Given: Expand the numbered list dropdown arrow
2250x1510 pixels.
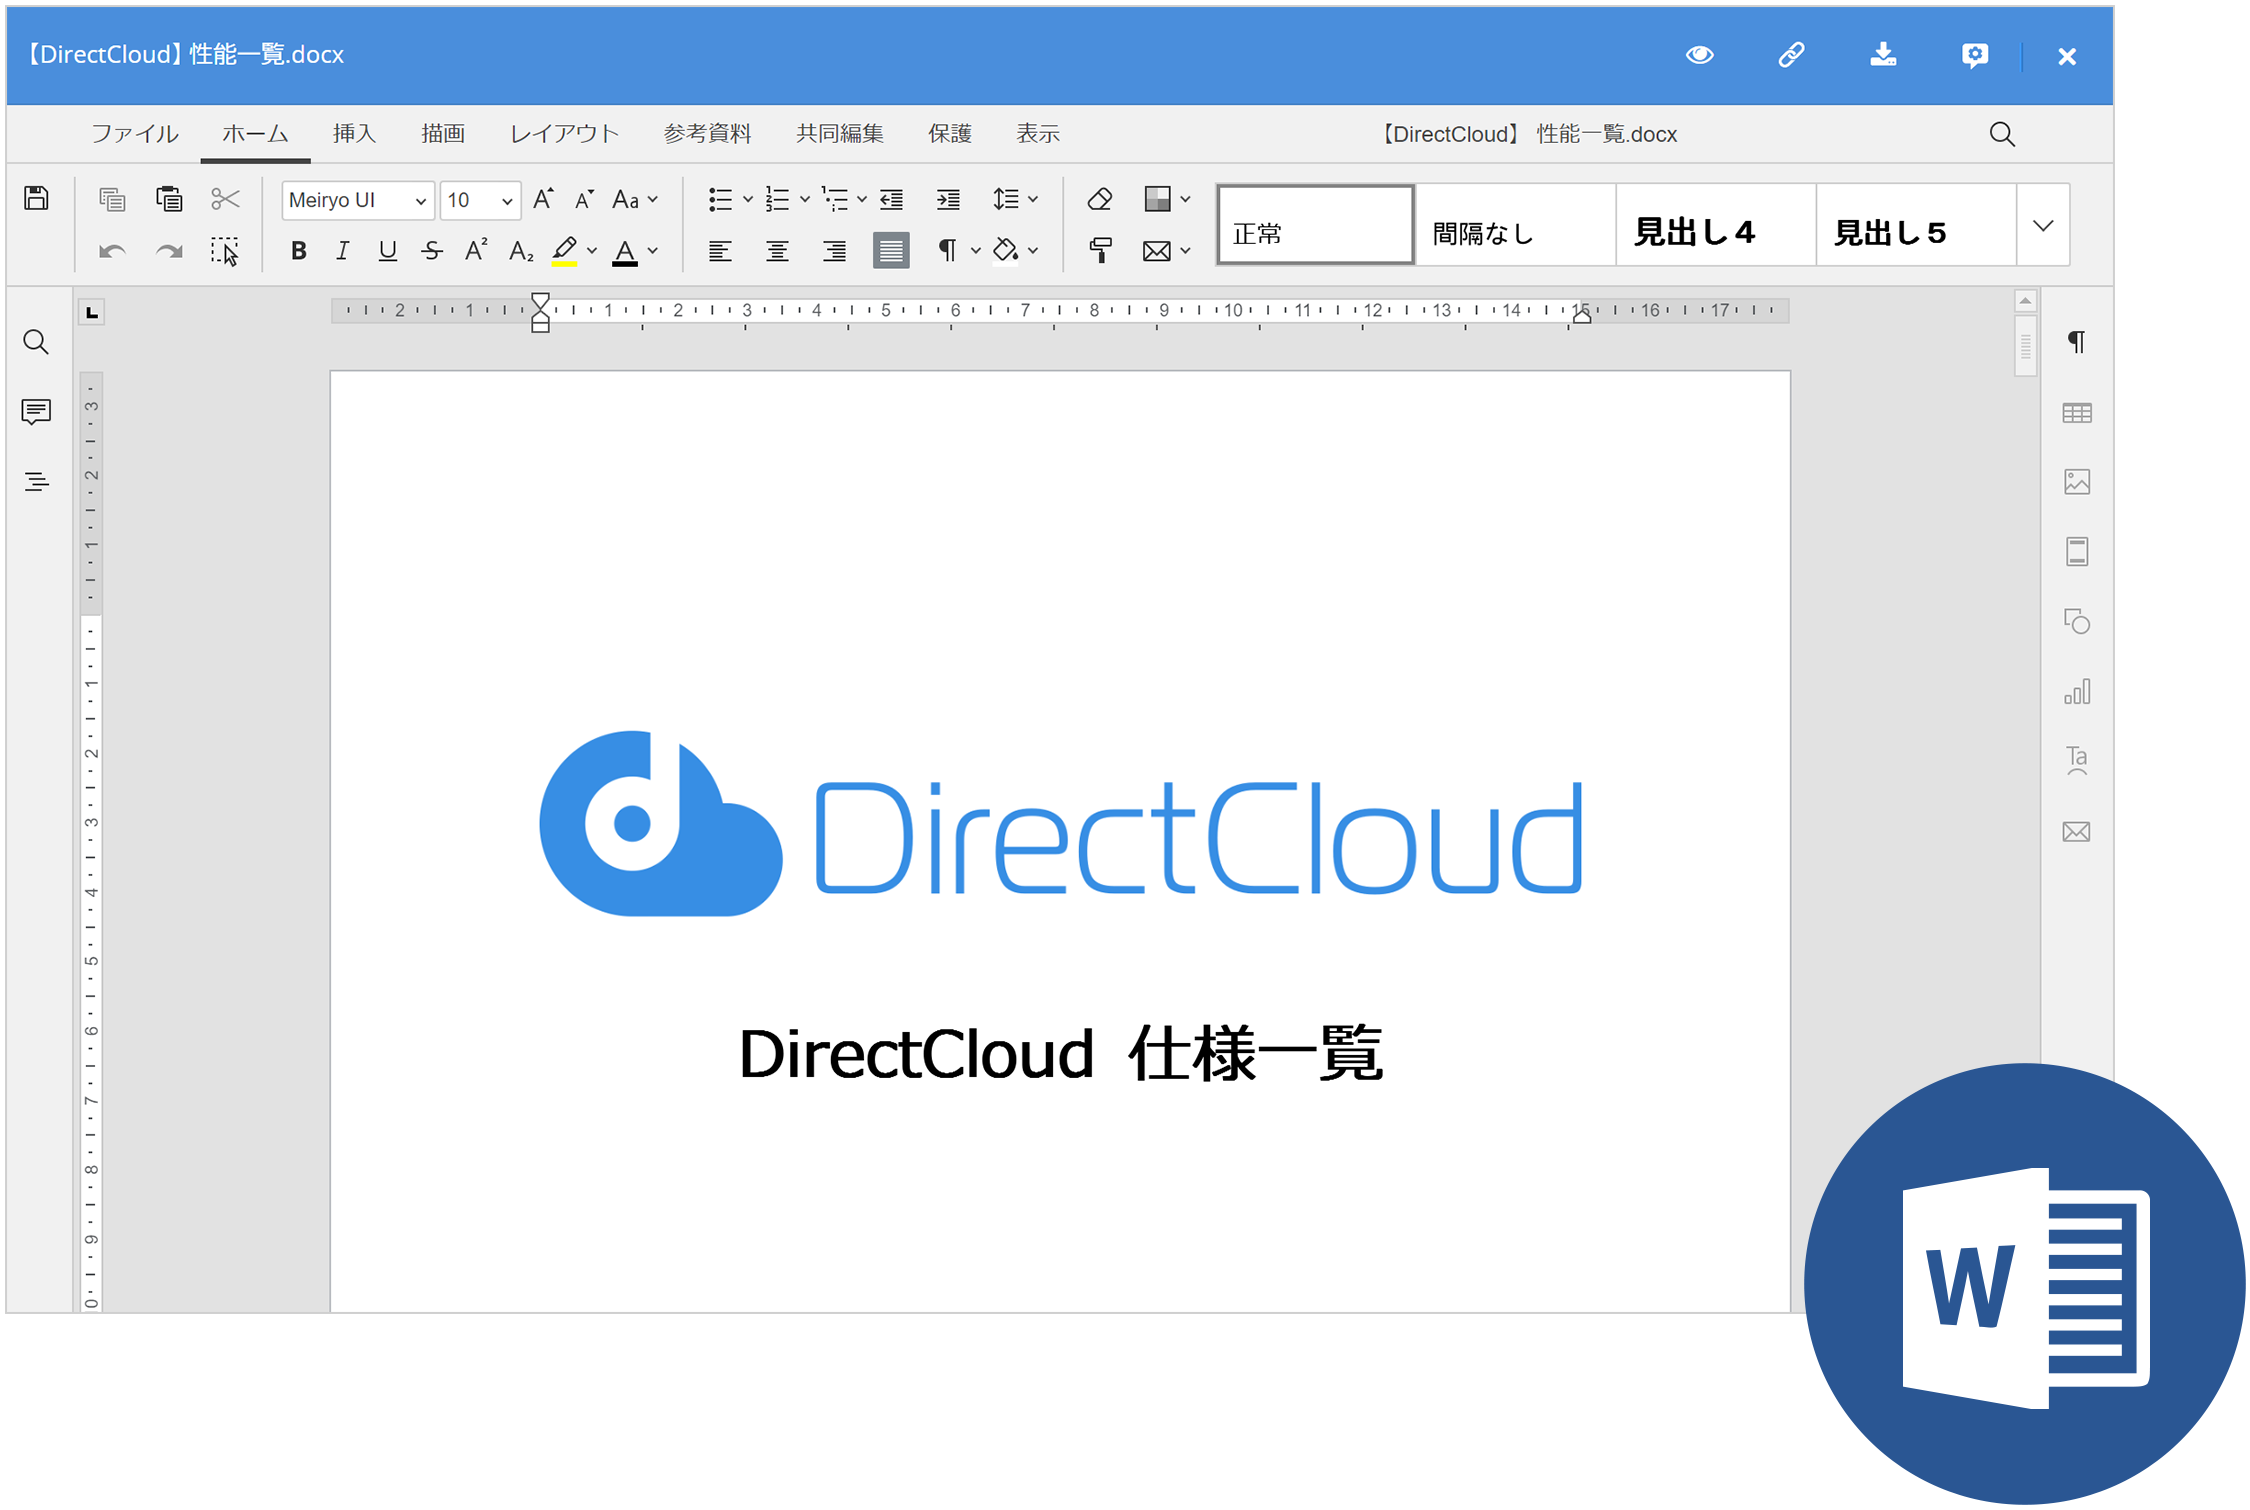Looking at the screenshot, I should click(805, 199).
